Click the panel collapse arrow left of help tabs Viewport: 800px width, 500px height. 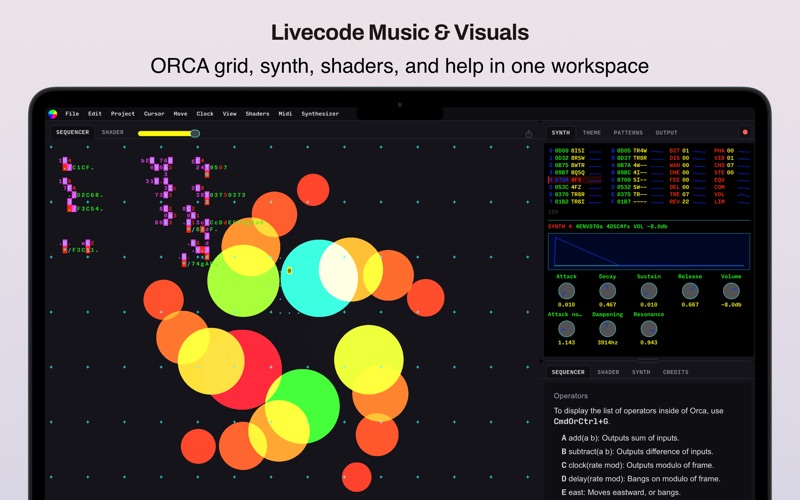(x=541, y=361)
